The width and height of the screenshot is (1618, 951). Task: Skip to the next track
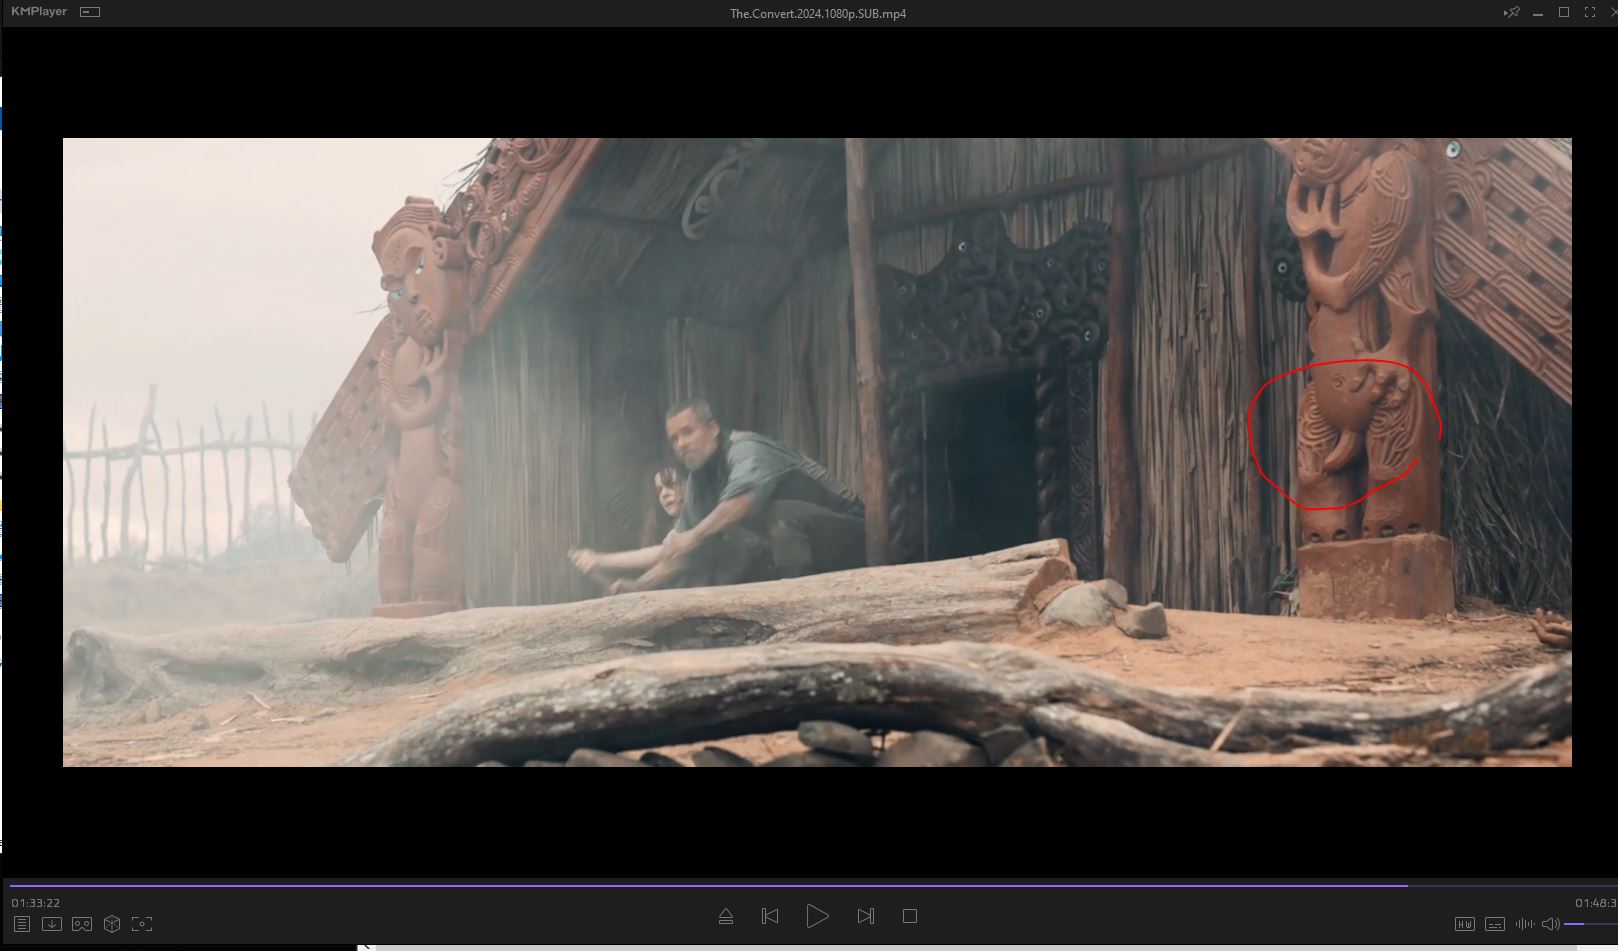pos(866,916)
